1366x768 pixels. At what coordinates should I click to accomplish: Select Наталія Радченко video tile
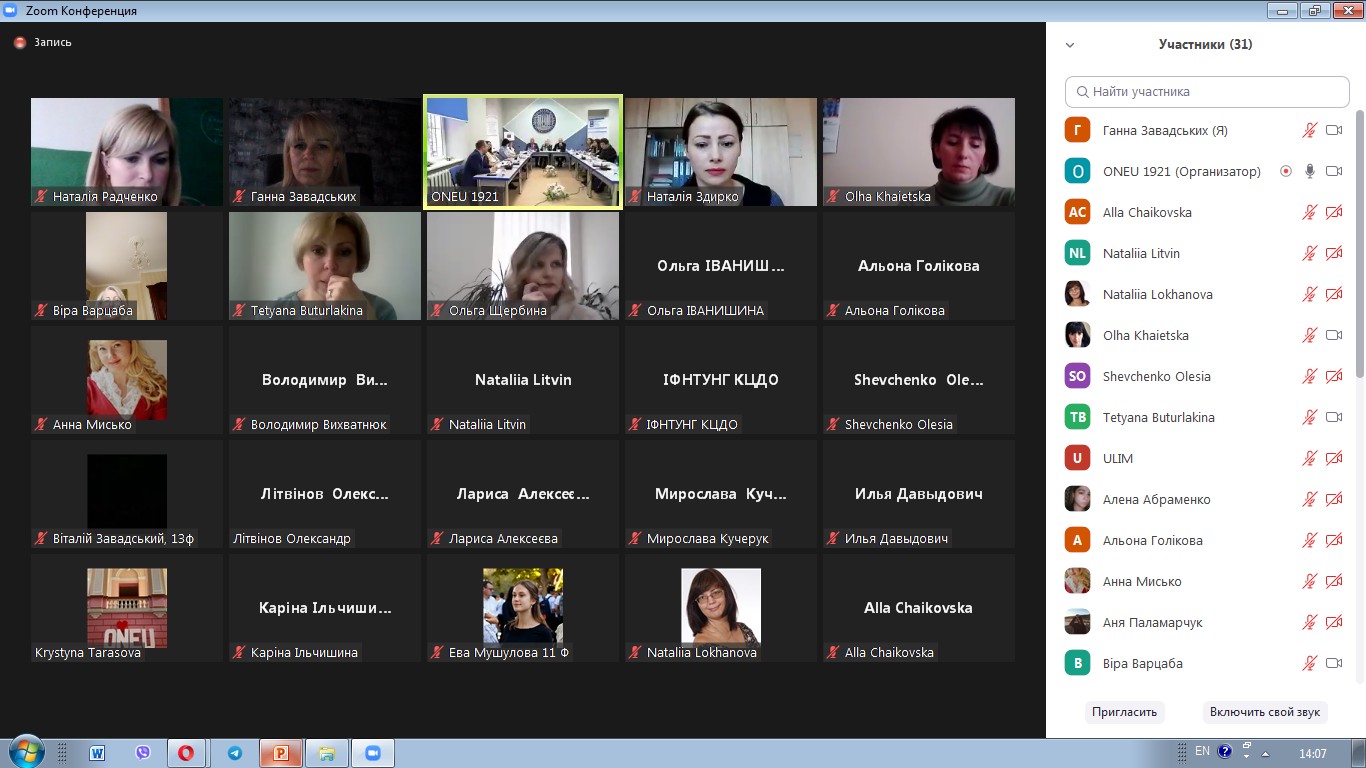click(127, 152)
